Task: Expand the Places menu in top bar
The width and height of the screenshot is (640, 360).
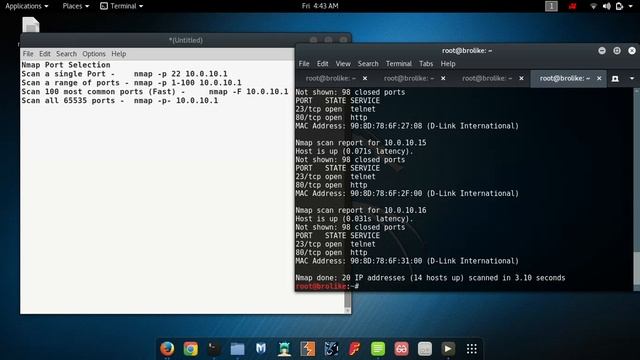Action: point(76,6)
